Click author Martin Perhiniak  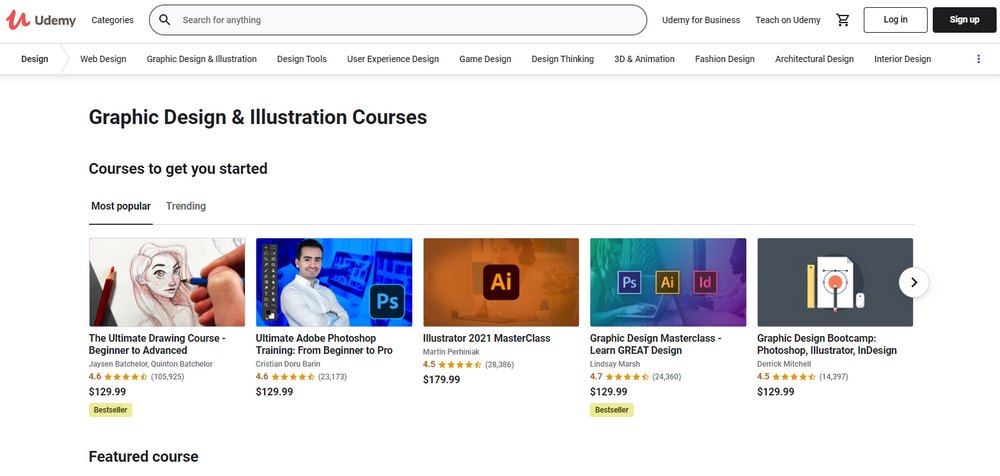(x=450, y=352)
